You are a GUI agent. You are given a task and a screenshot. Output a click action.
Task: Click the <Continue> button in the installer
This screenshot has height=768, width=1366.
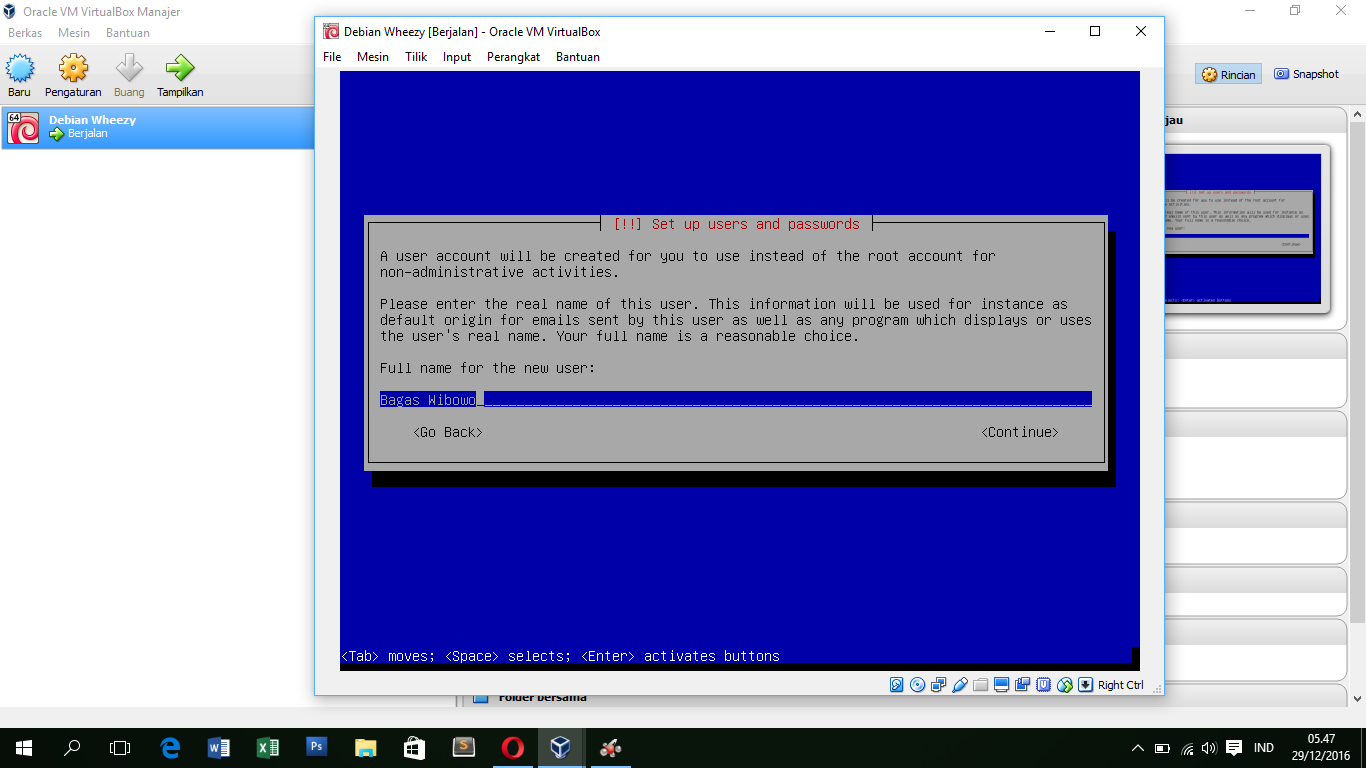[1020, 432]
